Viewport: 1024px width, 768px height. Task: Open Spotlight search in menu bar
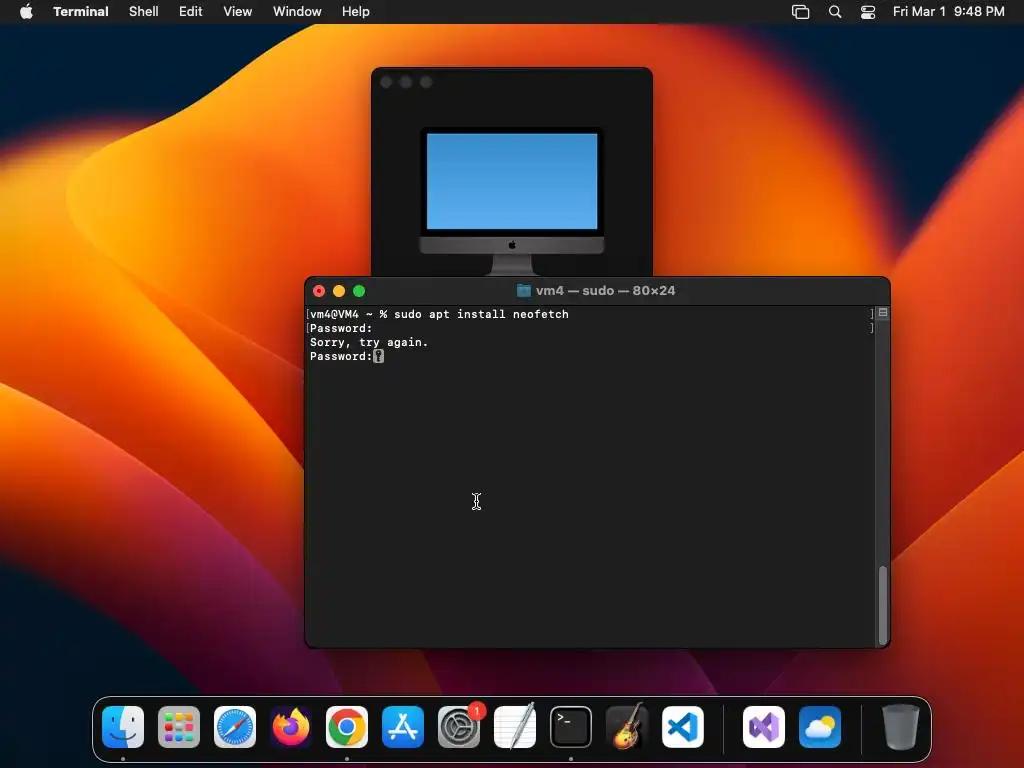click(x=835, y=12)
